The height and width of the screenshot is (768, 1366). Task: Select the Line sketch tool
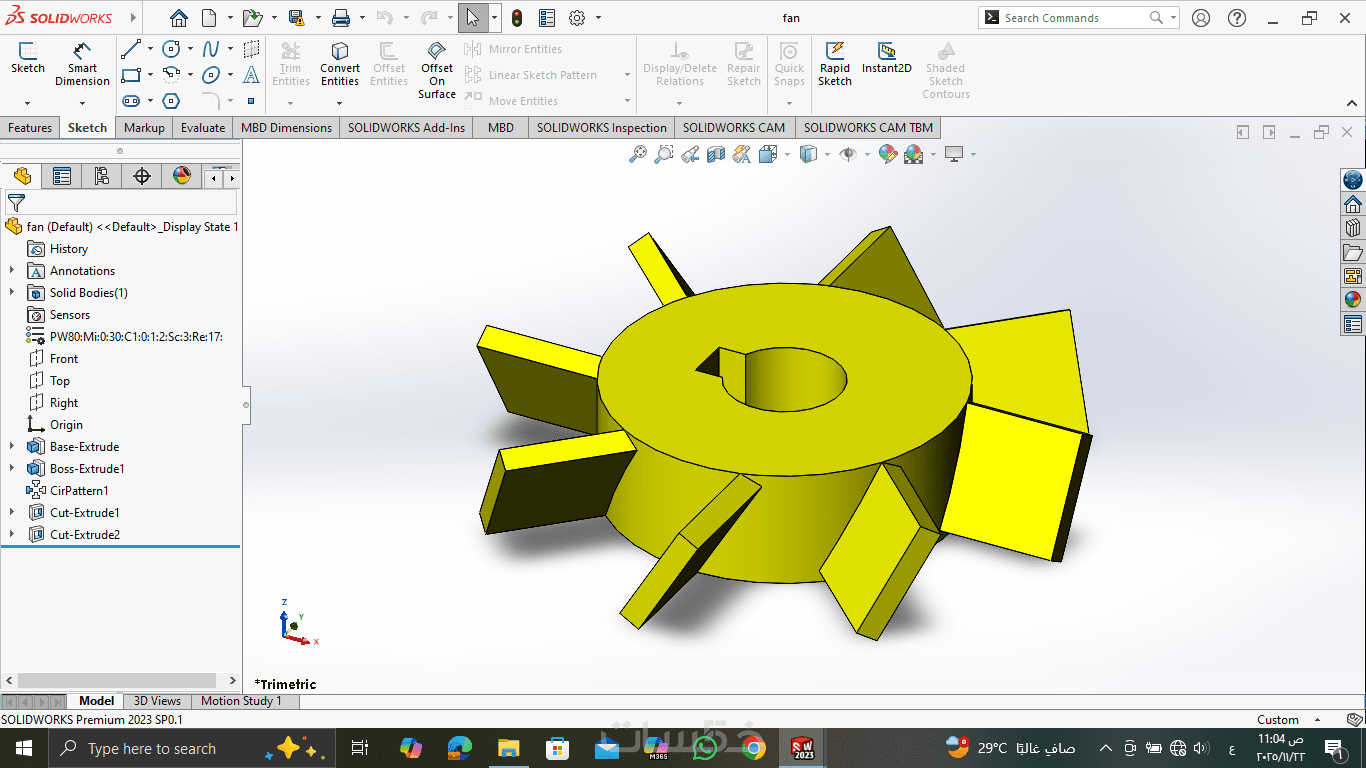[x=131, y=49]
